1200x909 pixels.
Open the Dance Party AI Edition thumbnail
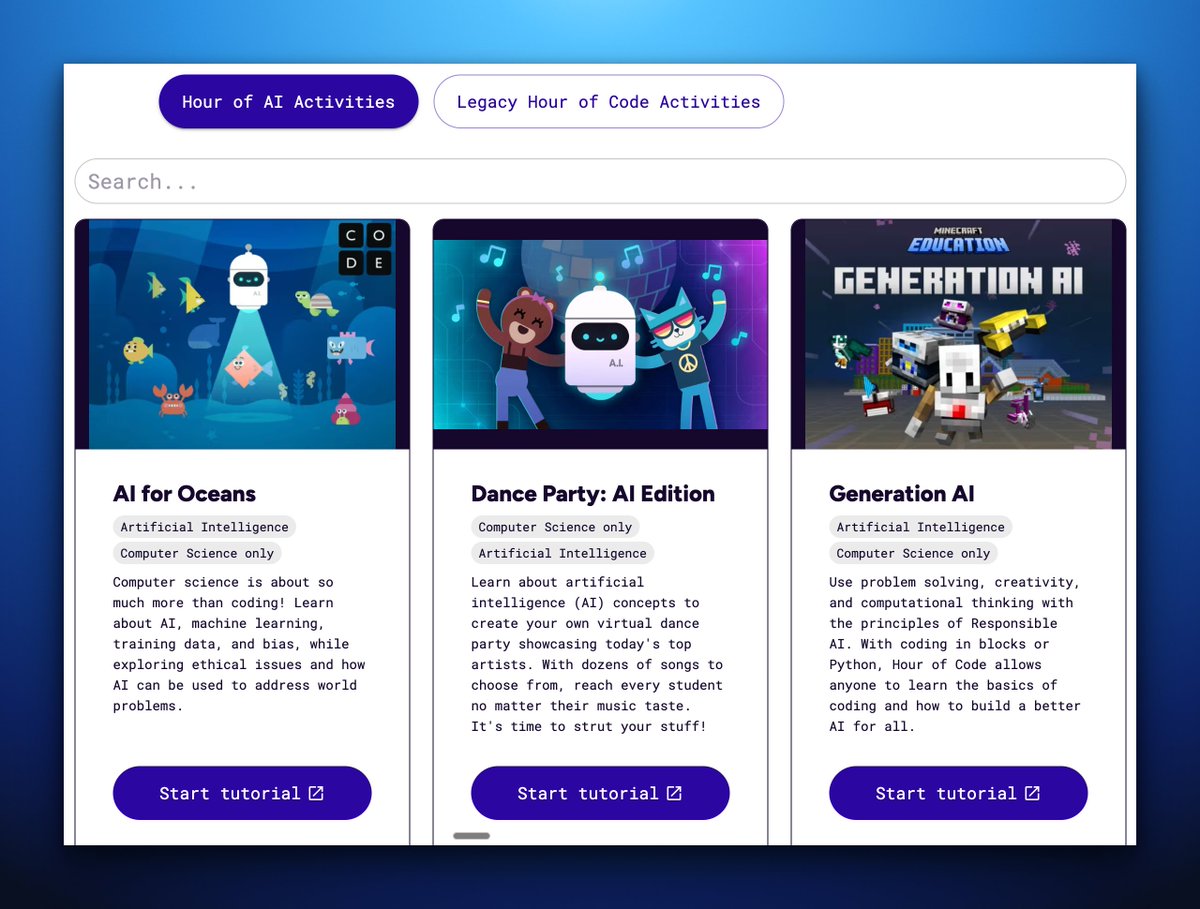[600, 334]
